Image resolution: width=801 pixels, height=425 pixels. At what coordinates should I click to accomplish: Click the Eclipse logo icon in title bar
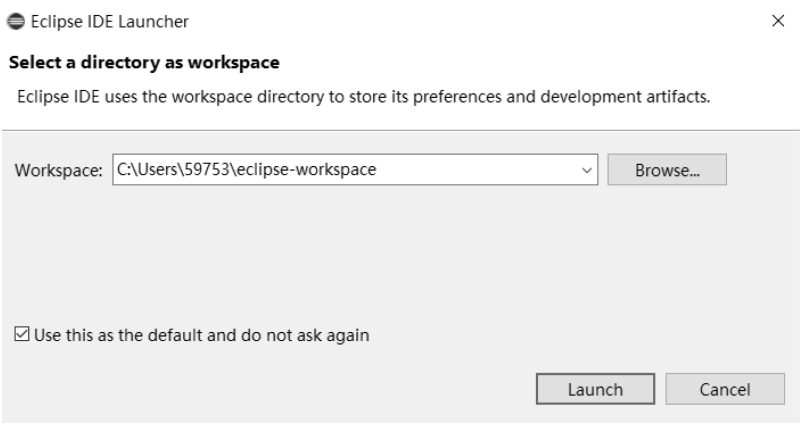pyautogui.click(x=14, y=20)
